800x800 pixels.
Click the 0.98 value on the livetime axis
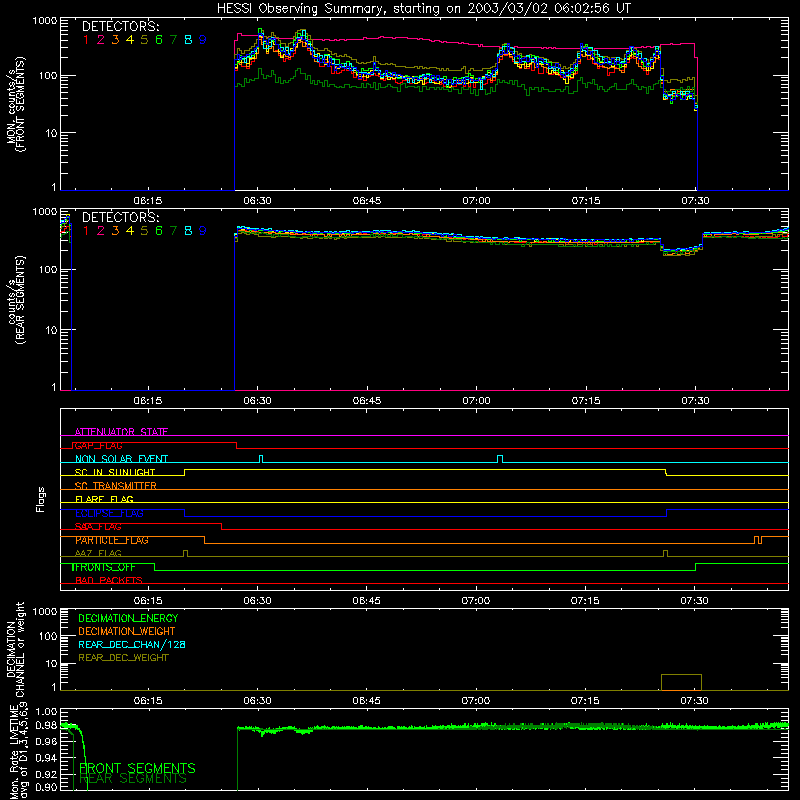tap(47, 725)
